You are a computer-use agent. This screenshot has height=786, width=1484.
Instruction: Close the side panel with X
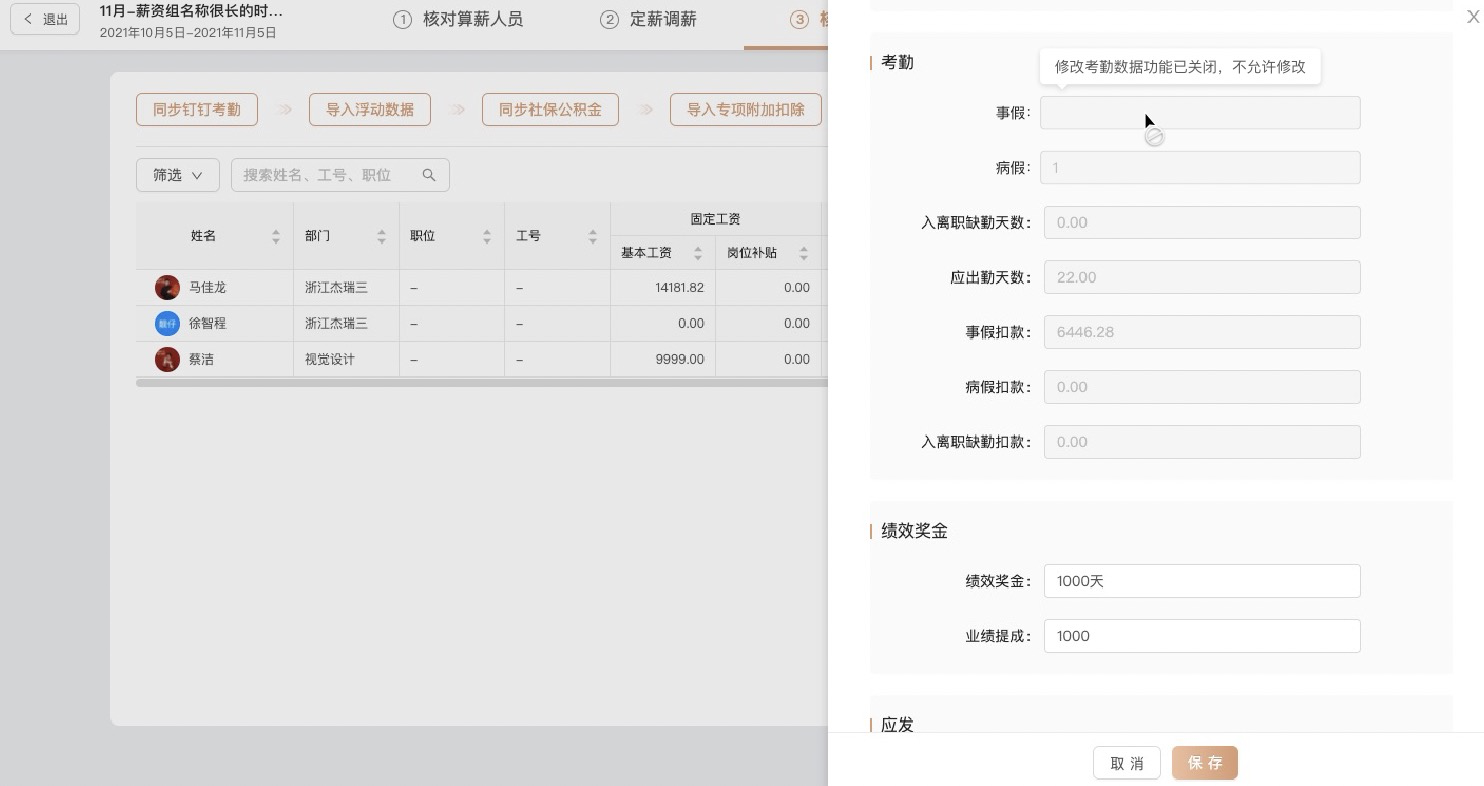click(x=1472, y=17)
